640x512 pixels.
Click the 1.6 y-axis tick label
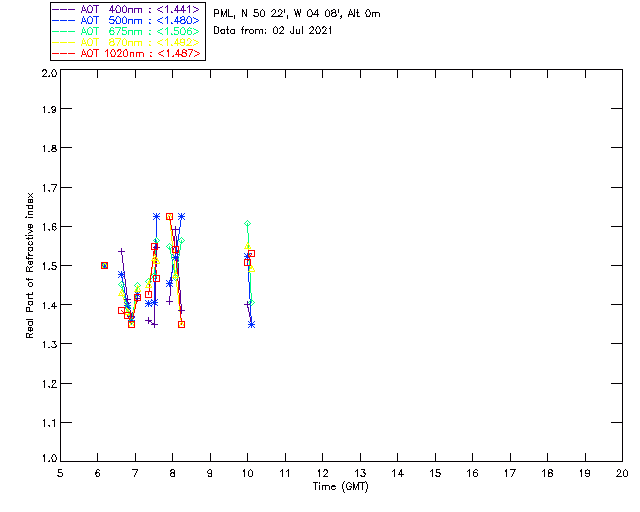click(49, 227)
